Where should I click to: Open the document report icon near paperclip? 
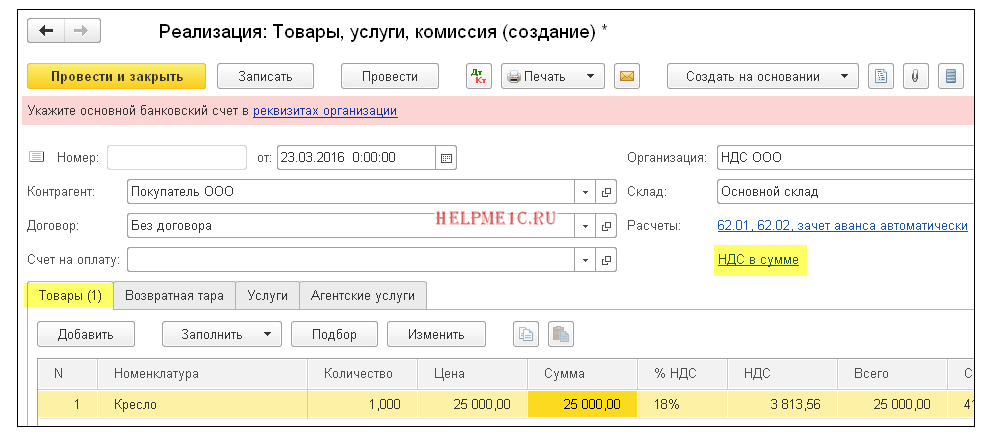point(881,76)
